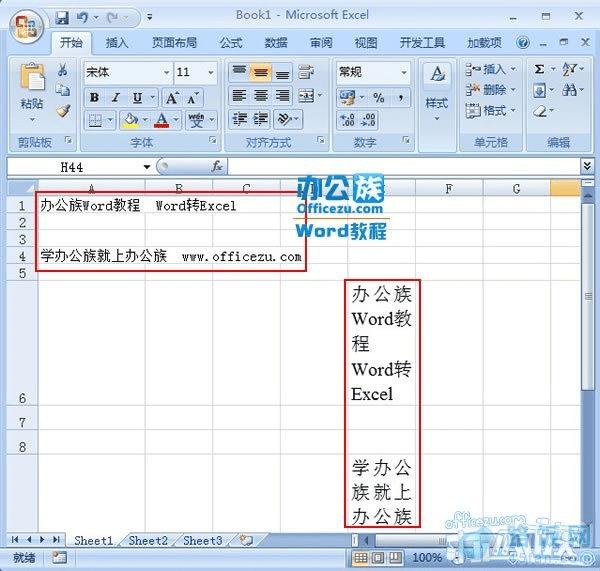This screenshot has width=600, height=571.
Task: Align text left
Action: [x=239, y=96]
